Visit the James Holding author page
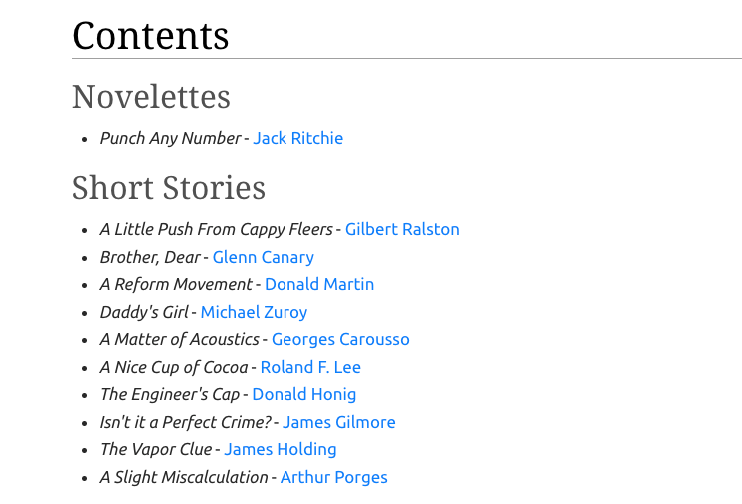This screenshot has height=504, width=742. pyautogui.click(x=280, y=449)
